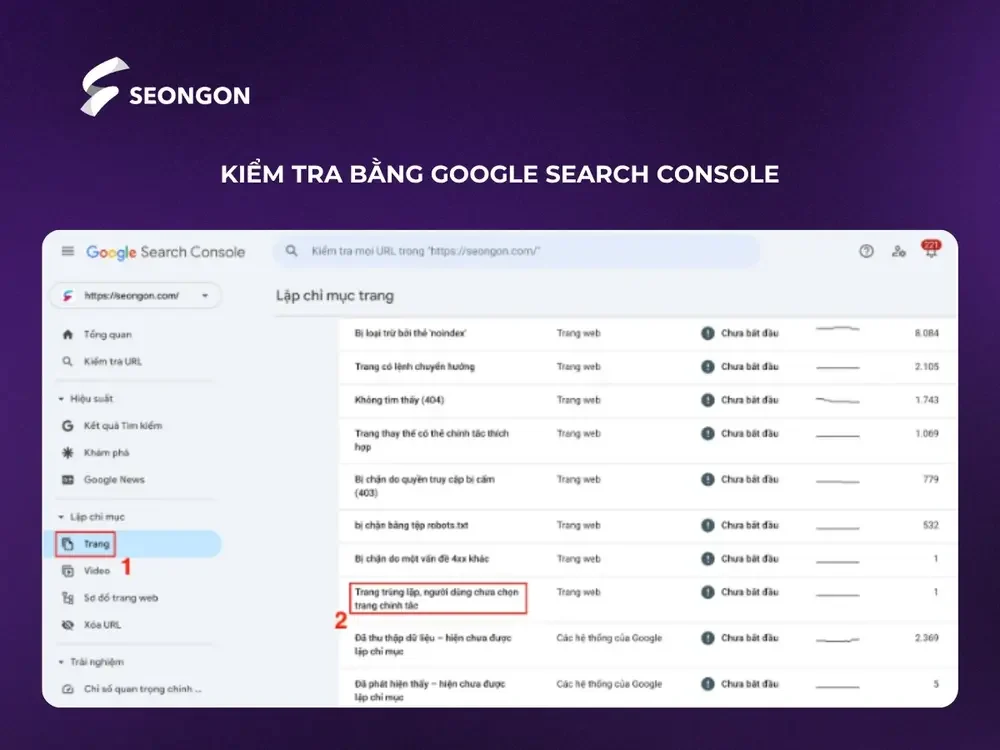The image size is (1000, 750).
Task: Click the Google Search Console logo
Action: pos(166,252)
